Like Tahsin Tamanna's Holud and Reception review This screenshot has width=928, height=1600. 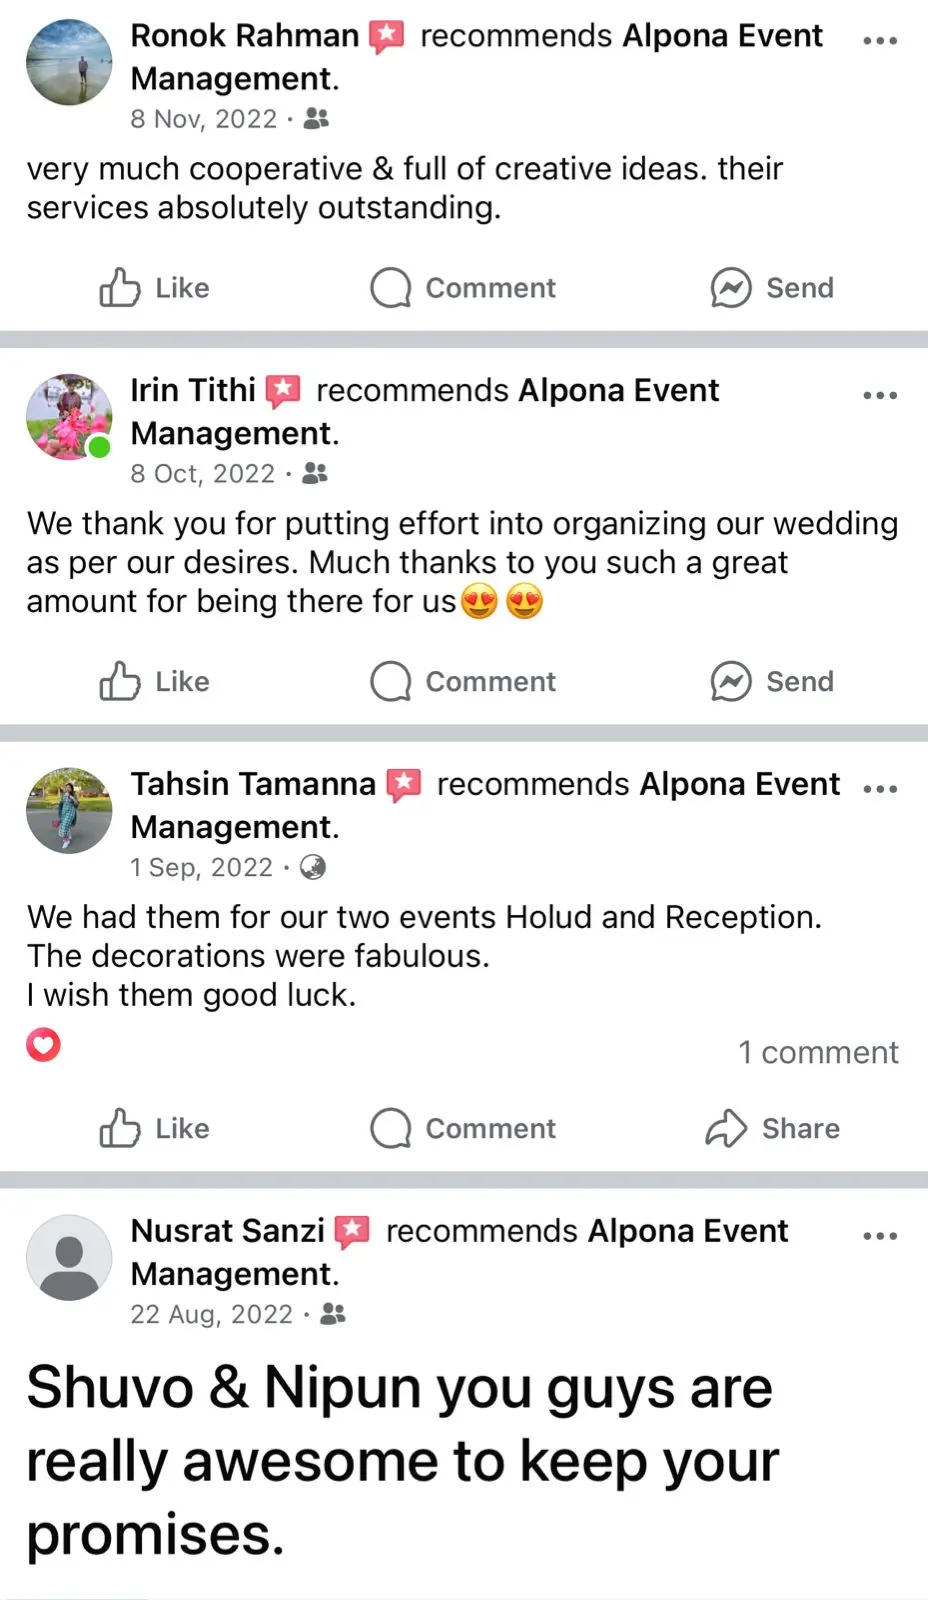[154, 1128]
